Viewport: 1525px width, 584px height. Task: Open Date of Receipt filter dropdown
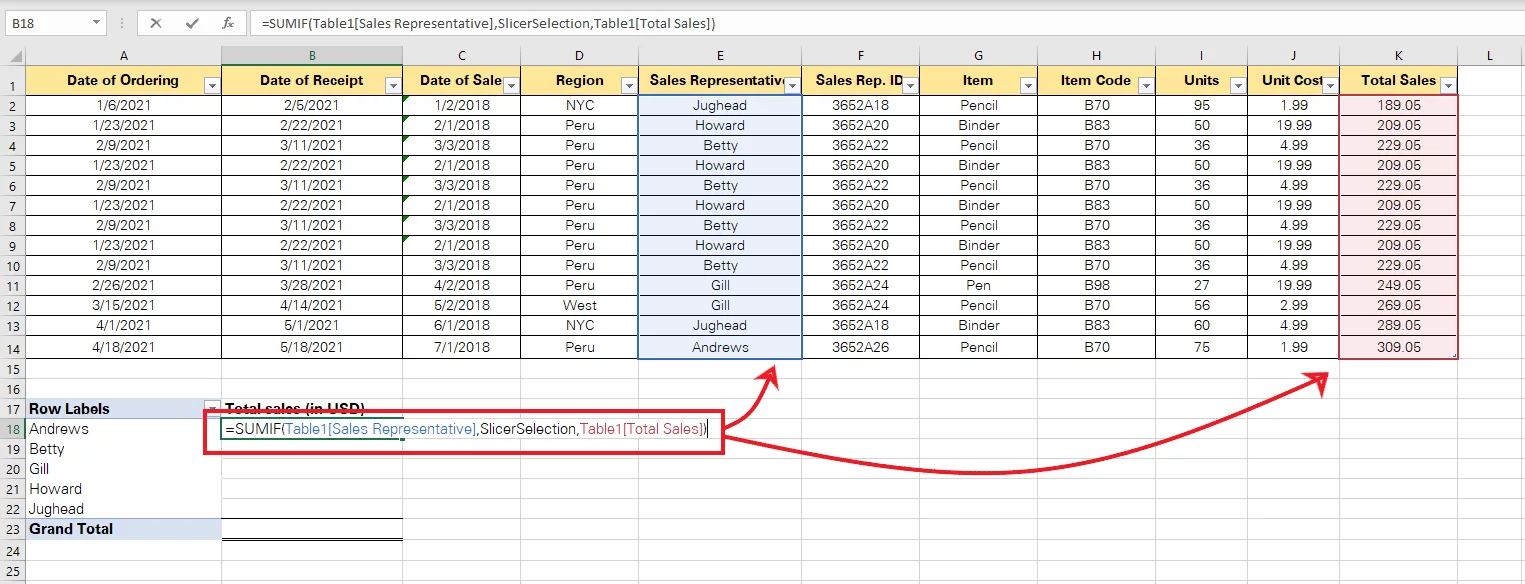tap(392, 86)
